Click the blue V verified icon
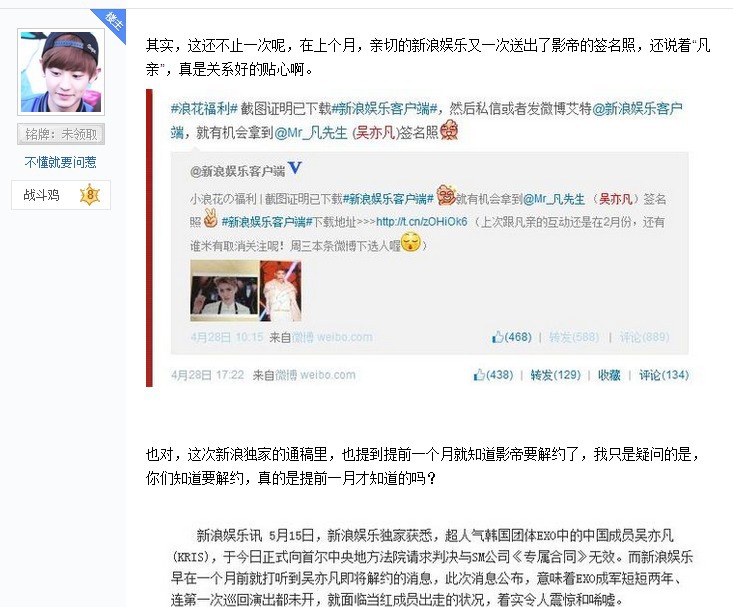This screenshot has height=607, width=733. (x=295, y=167)
